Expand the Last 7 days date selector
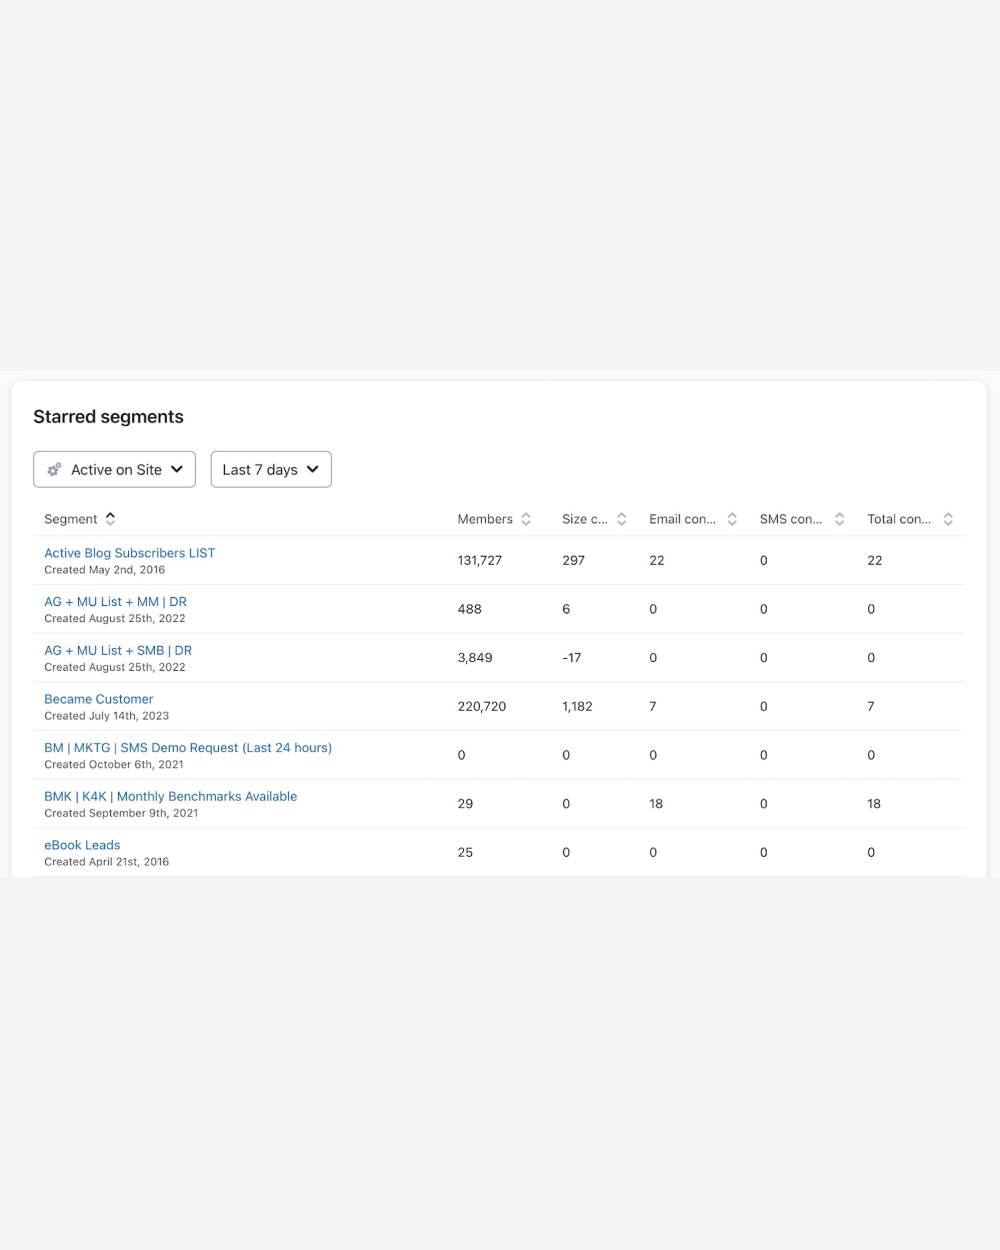Viewport: 1000px width, 1250px height. click(x=270, y=469)
